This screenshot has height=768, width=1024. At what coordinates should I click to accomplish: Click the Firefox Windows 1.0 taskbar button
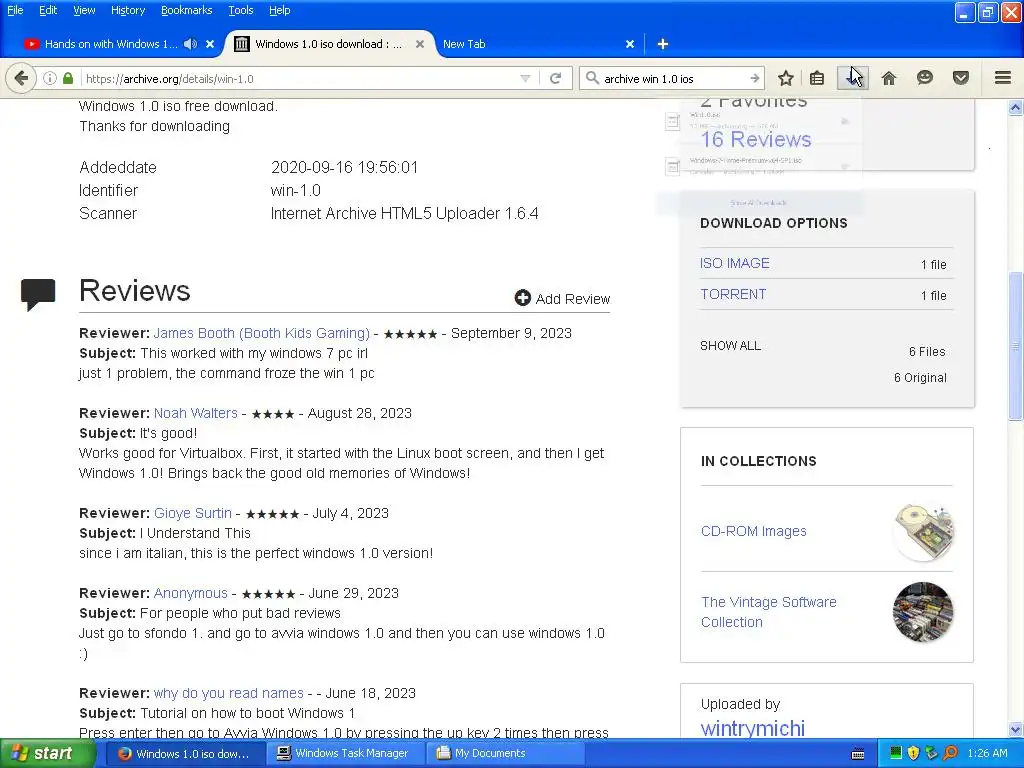coord(185,754)
